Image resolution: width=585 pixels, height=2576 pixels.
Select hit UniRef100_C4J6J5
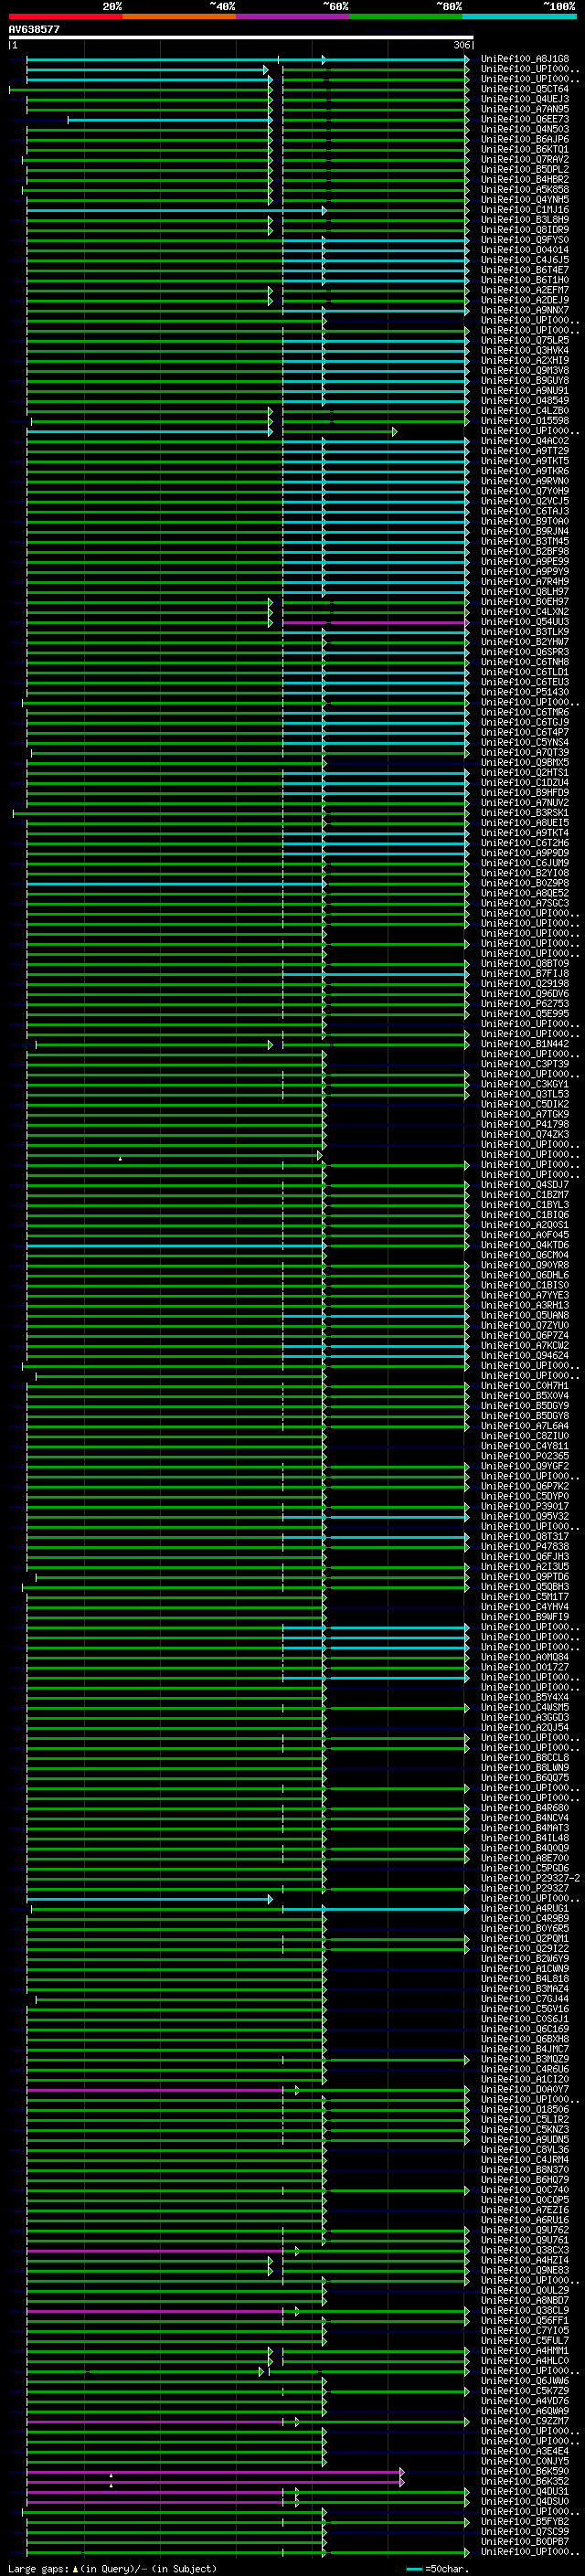point(525,259)
